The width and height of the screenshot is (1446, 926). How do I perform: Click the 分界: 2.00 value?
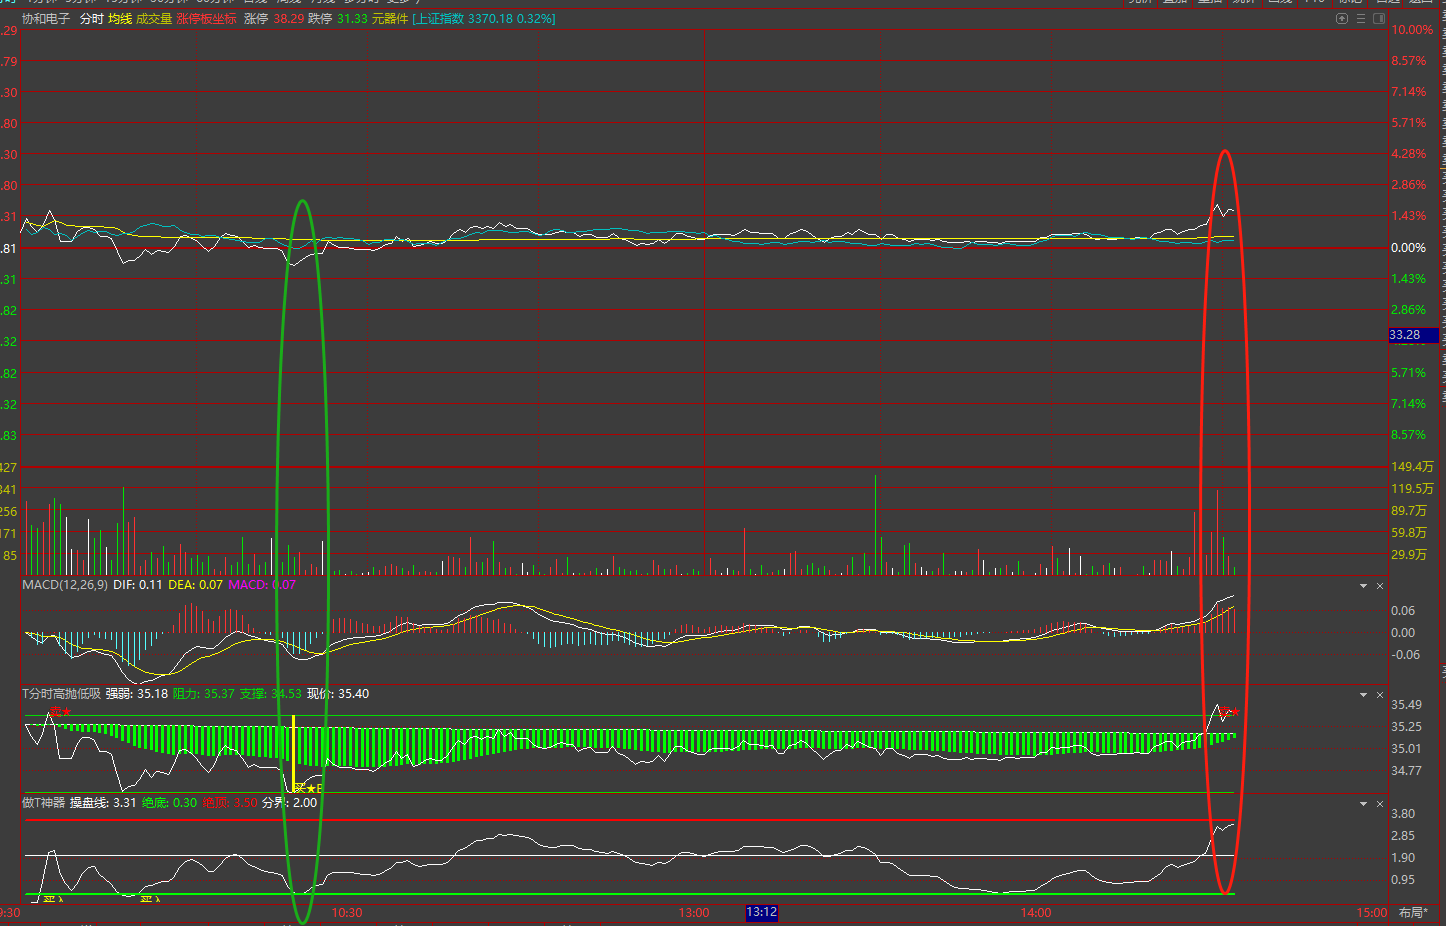click(x=290, y=802)
